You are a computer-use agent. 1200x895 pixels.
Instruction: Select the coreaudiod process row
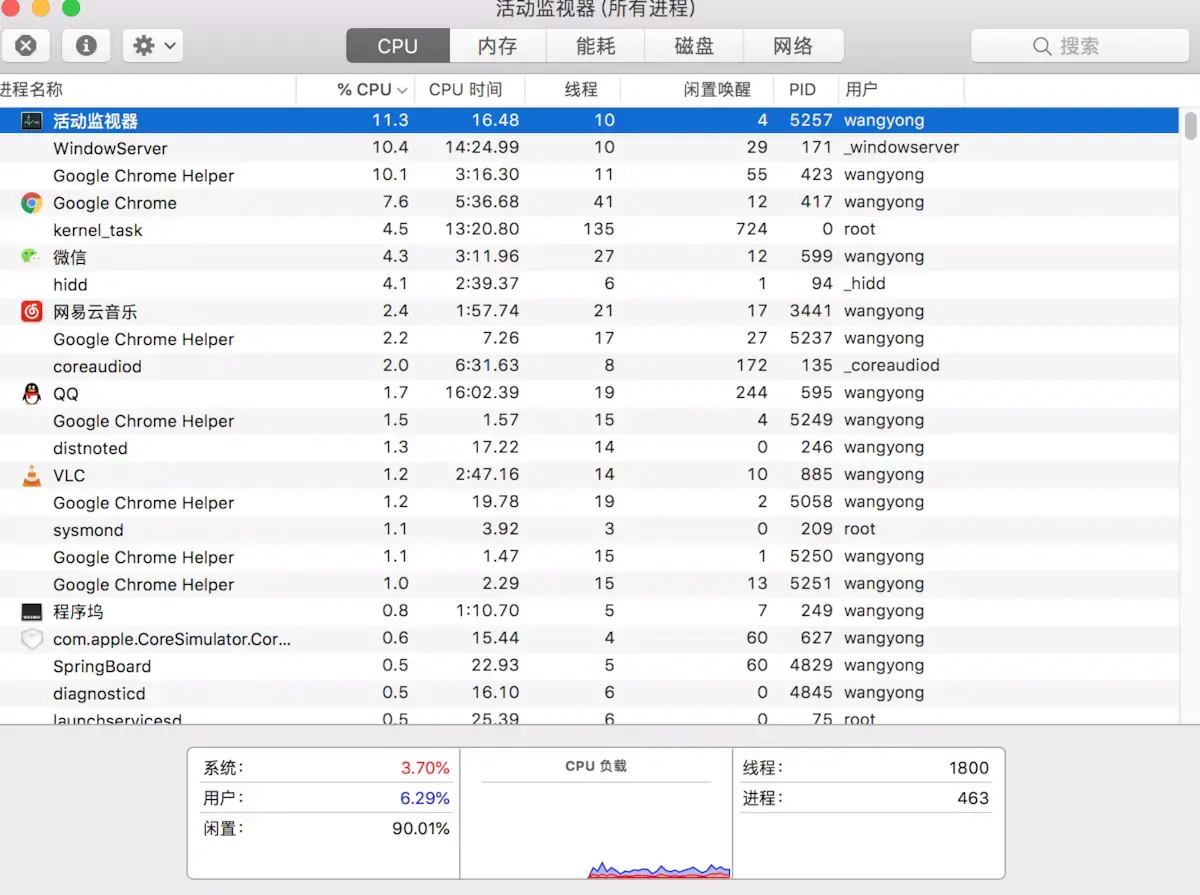(x=590, y=366)
